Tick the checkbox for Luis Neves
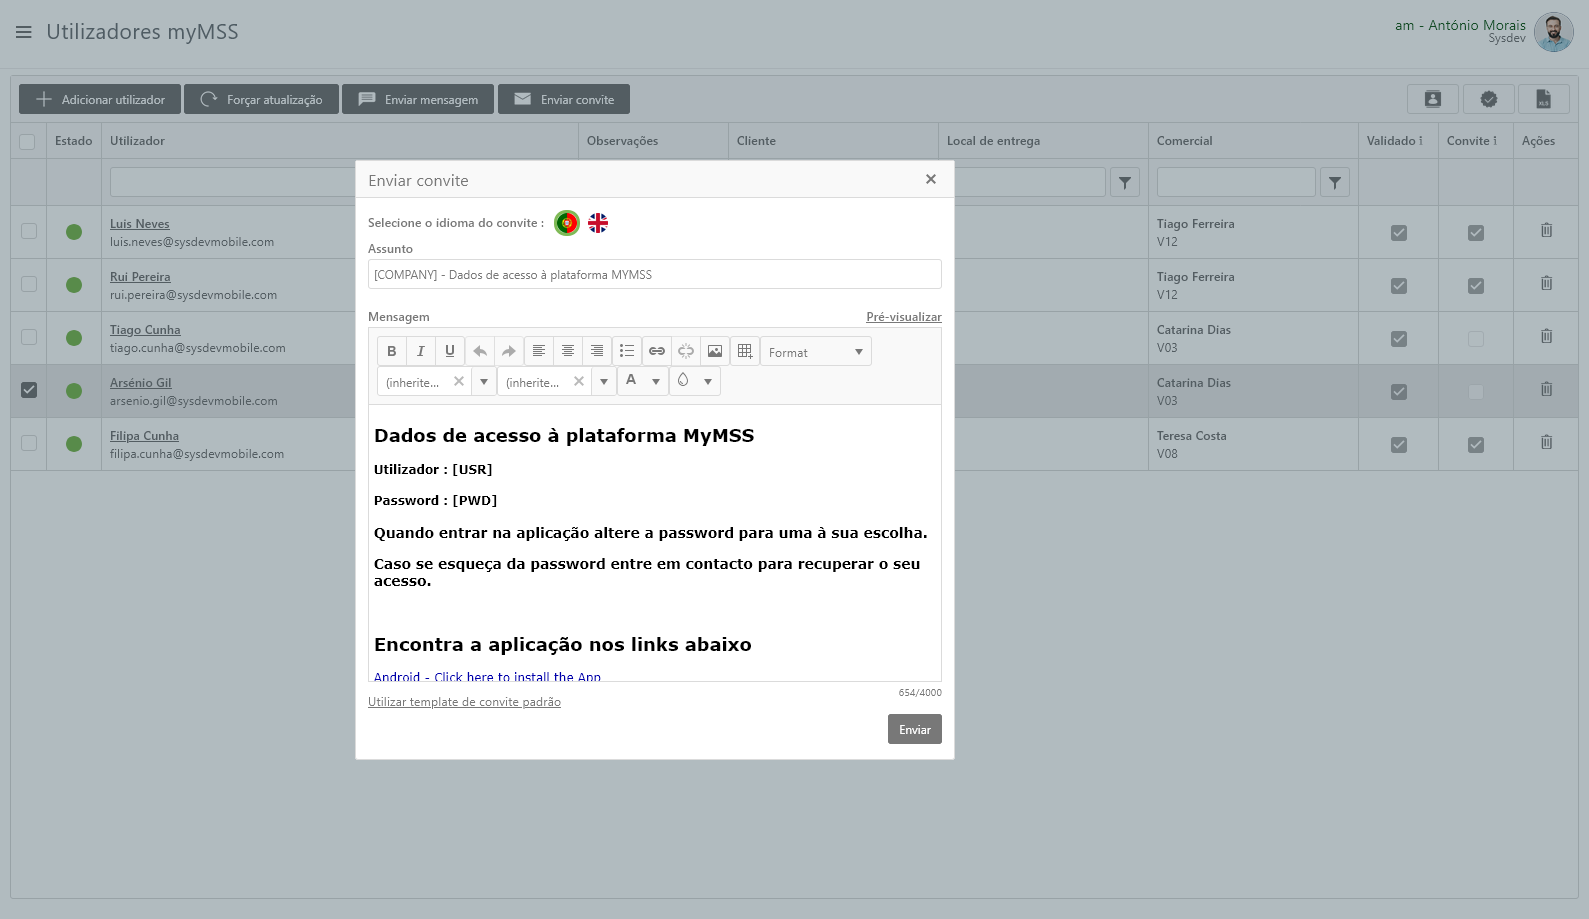This screenshot has height=919, width=1589. [x=29, y=231]
